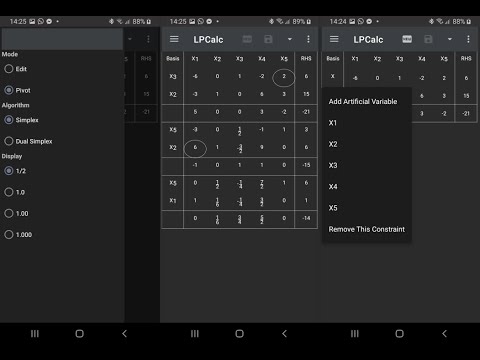Tap X3 basis label in middle screen first tableau
Screen dimensions: 480x360
pos(173,77)
